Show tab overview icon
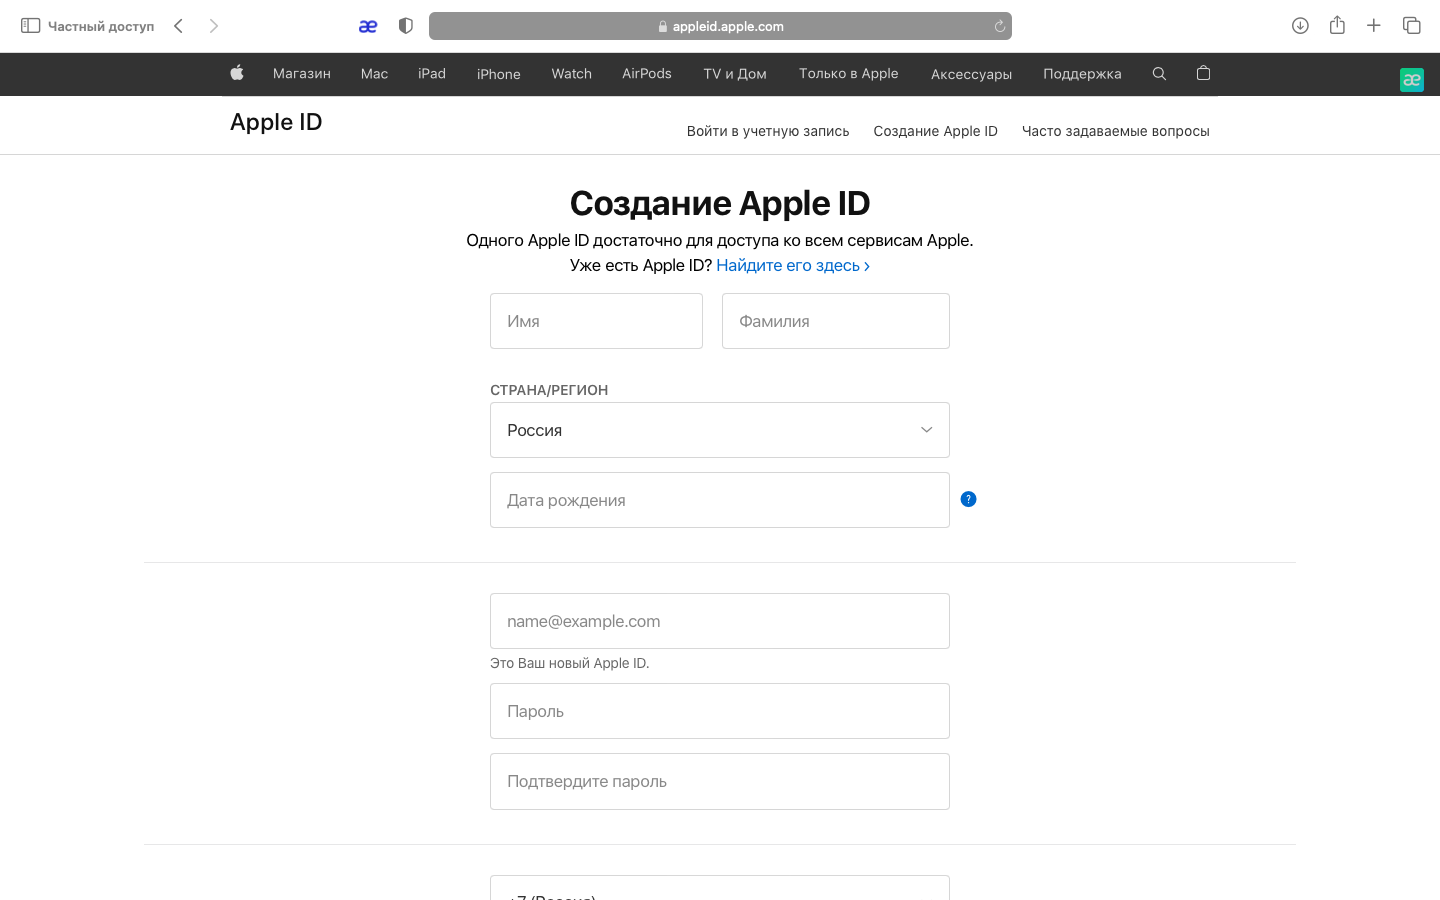Viewport: 1440px width, 900px height. point(1411,26)
